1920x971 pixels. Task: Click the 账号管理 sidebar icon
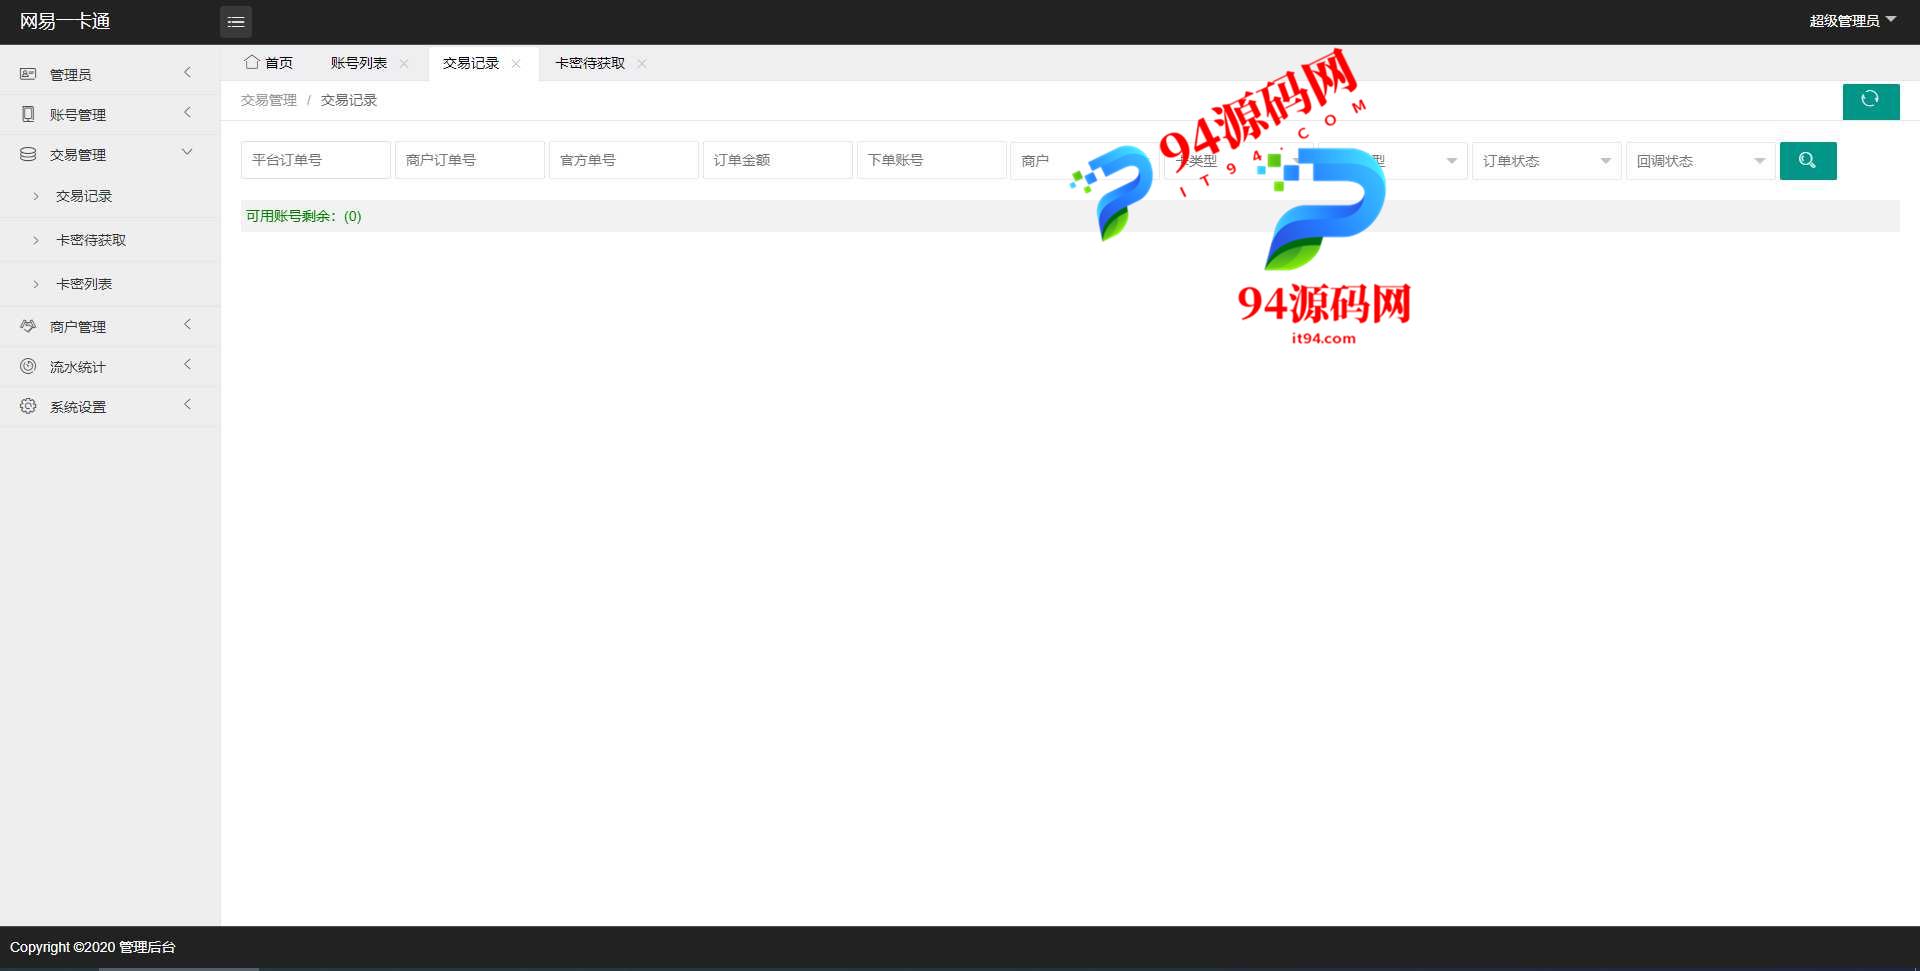(x=28, y=114)
